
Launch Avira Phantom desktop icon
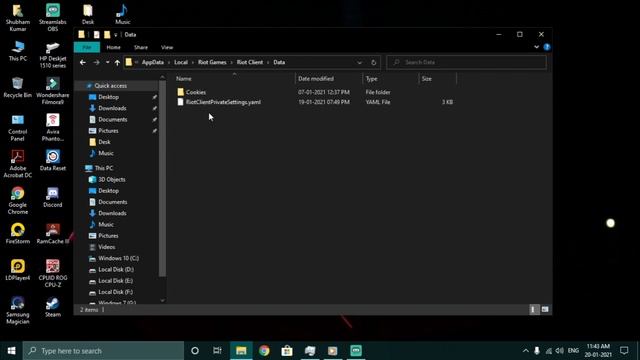click(53, 127)
